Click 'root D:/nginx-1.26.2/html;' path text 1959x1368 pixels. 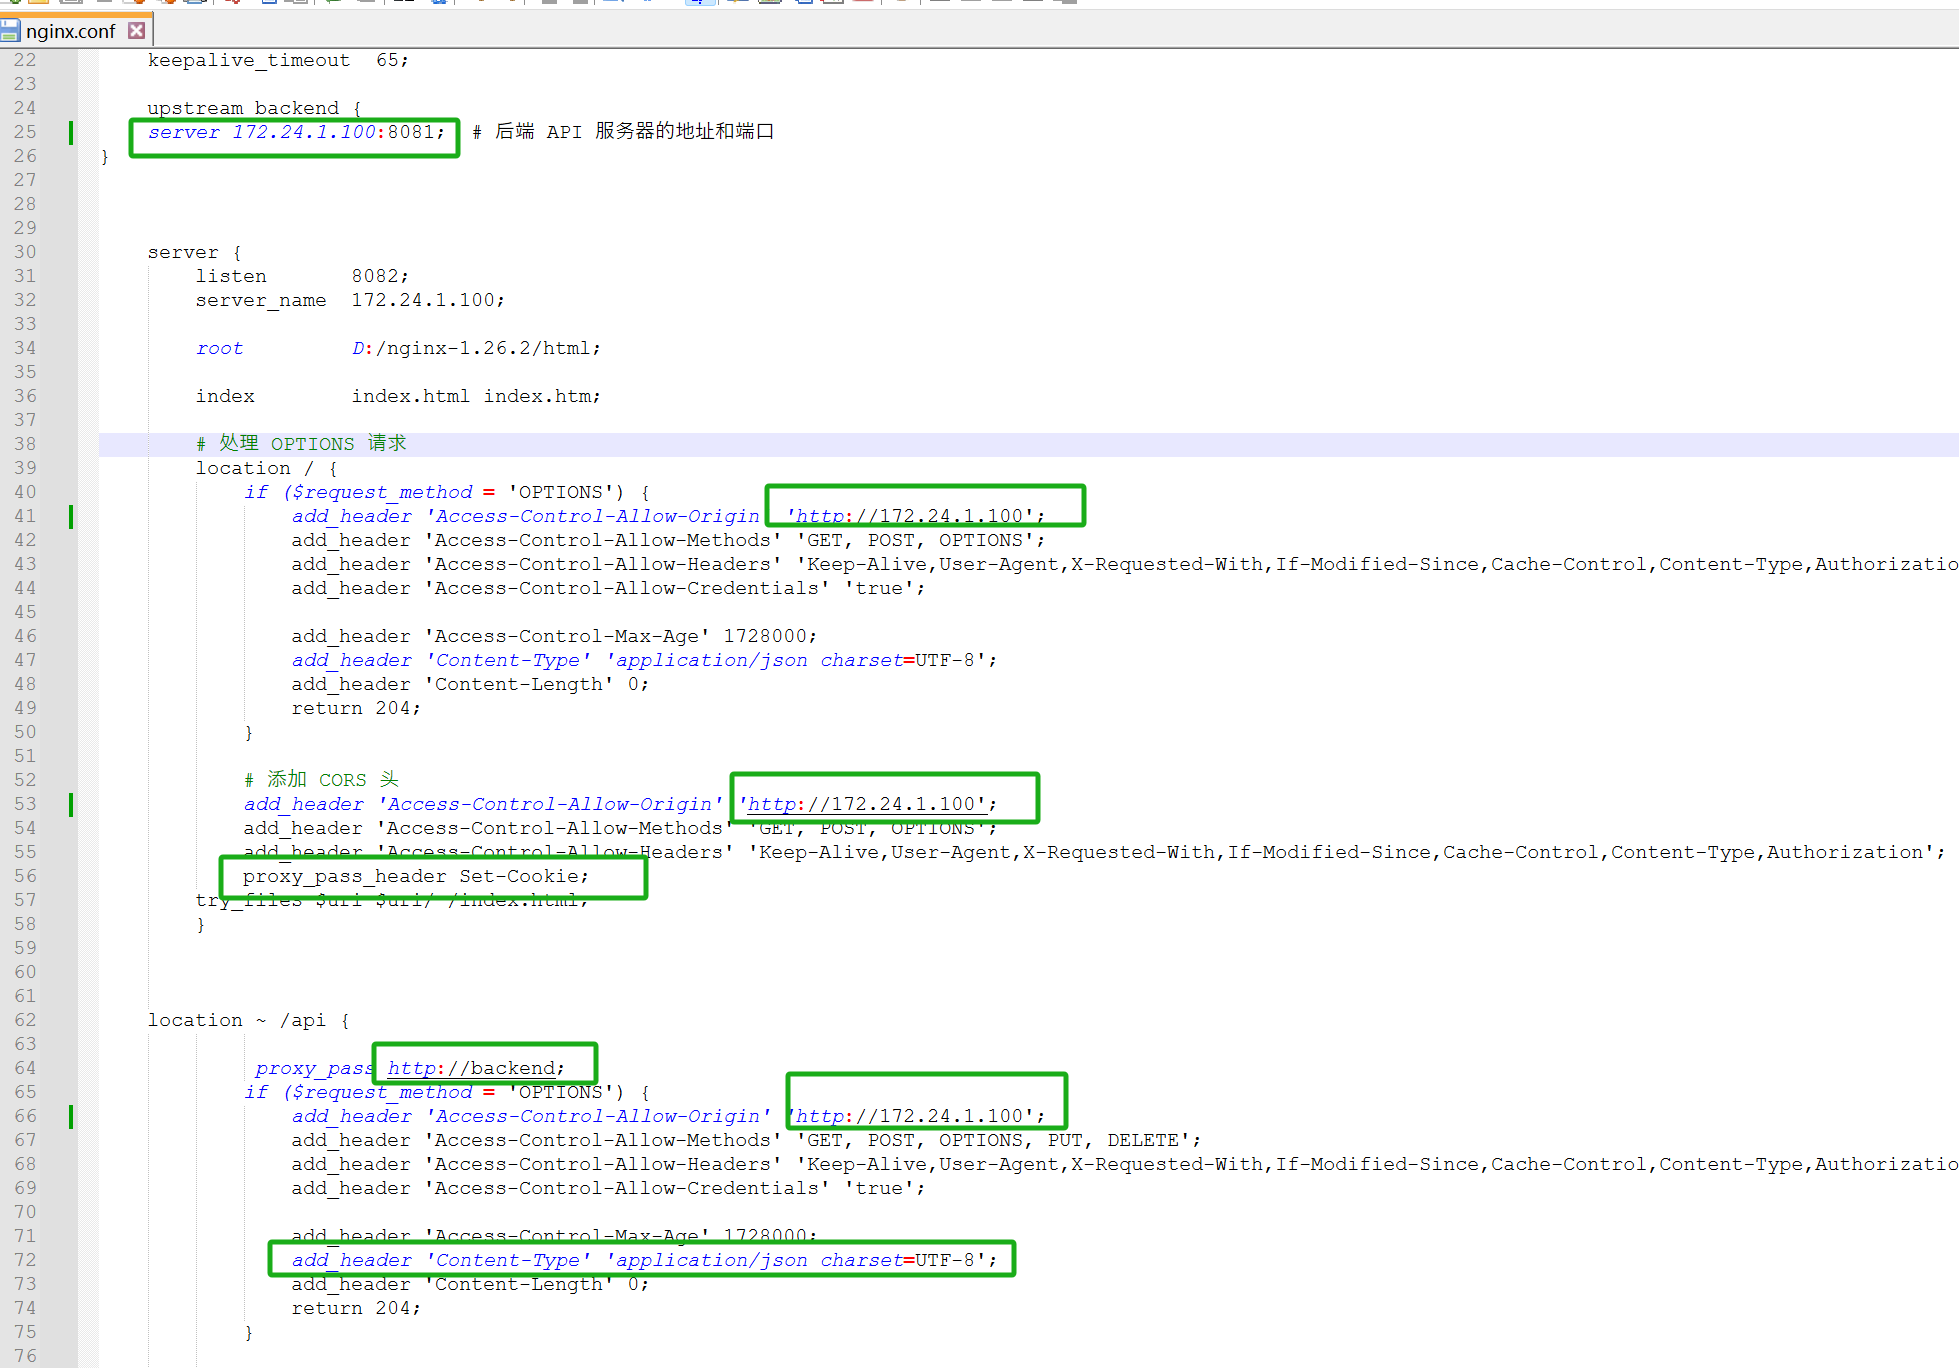coord(475,348)
